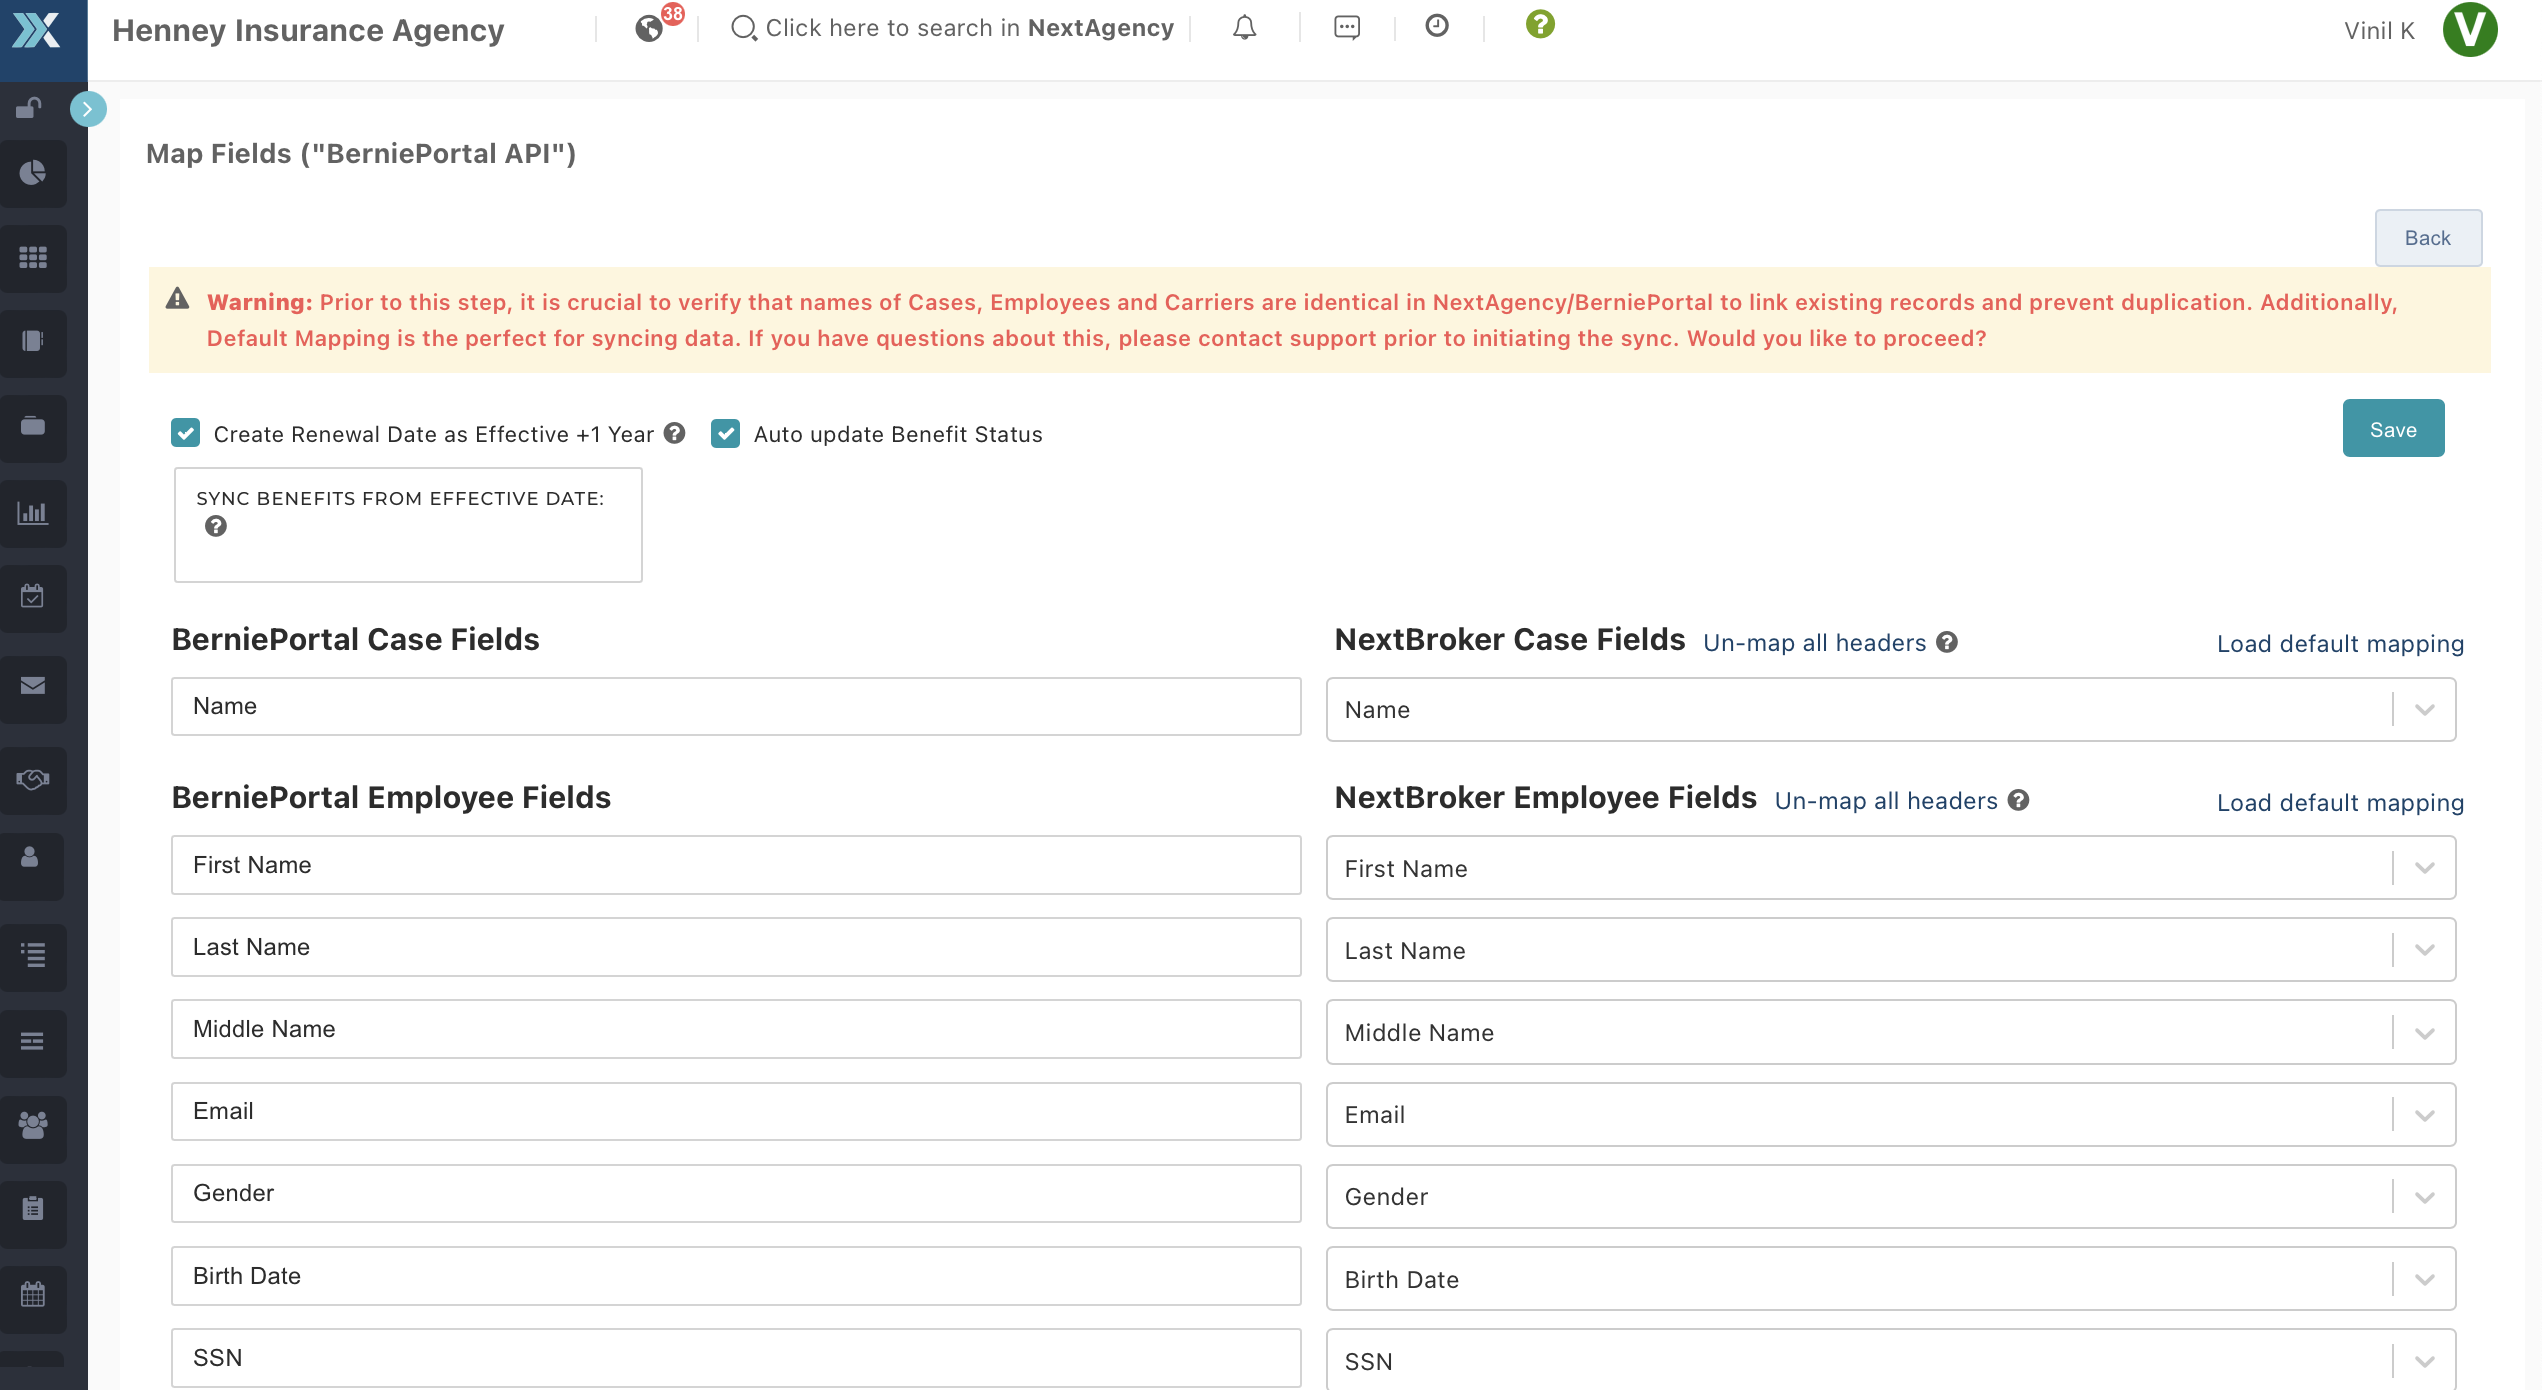Toggle Auto update Benefit Status checkbox

tap(726, 433)
